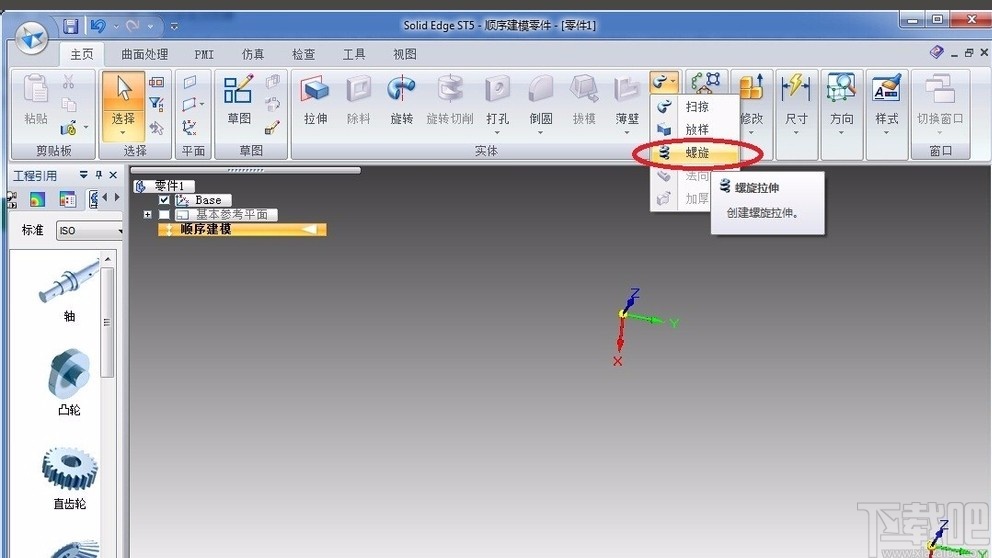The width and height of the screenshot is (992, 558).
Task: Click the 除料 (Cut) tool
Action: (x=359, y=100)
